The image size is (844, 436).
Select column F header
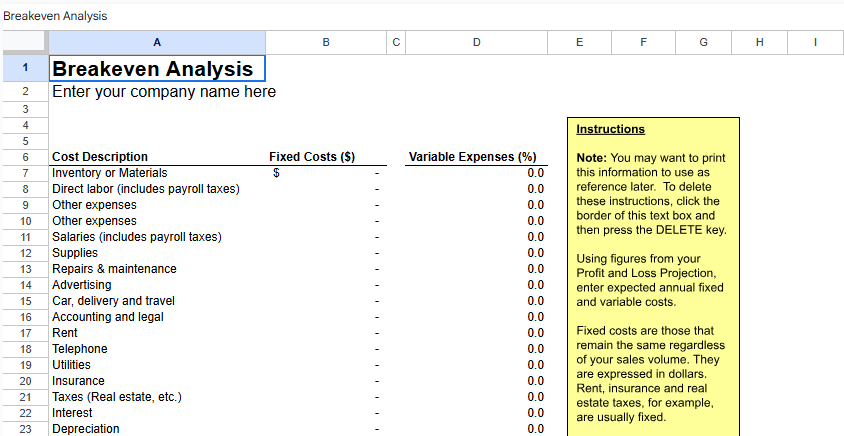(642, 42)
